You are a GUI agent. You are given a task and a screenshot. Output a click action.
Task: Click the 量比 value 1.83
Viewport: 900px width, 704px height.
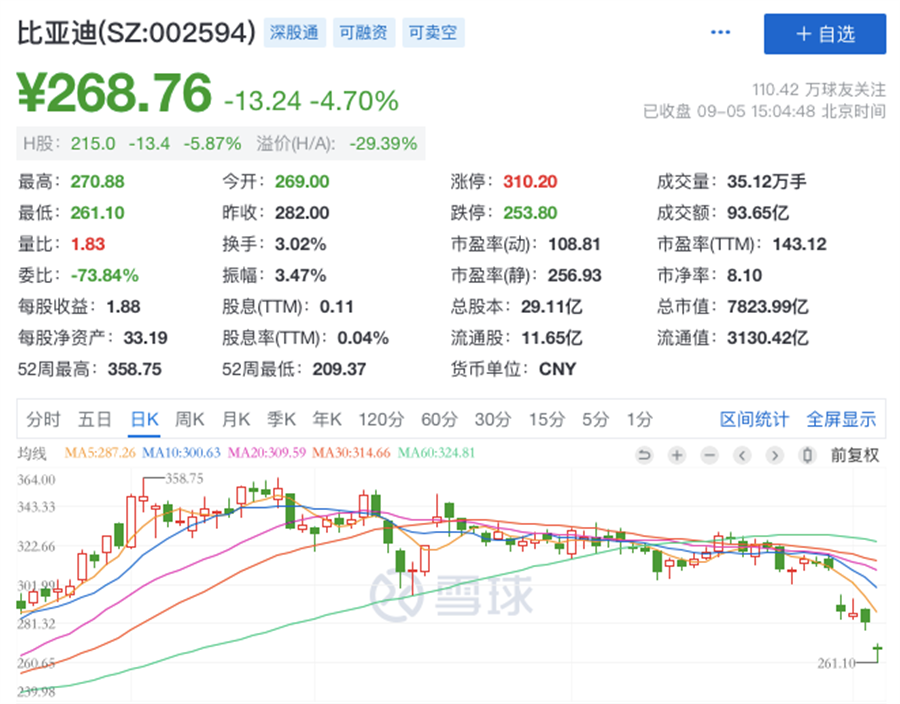pos(88,244)
